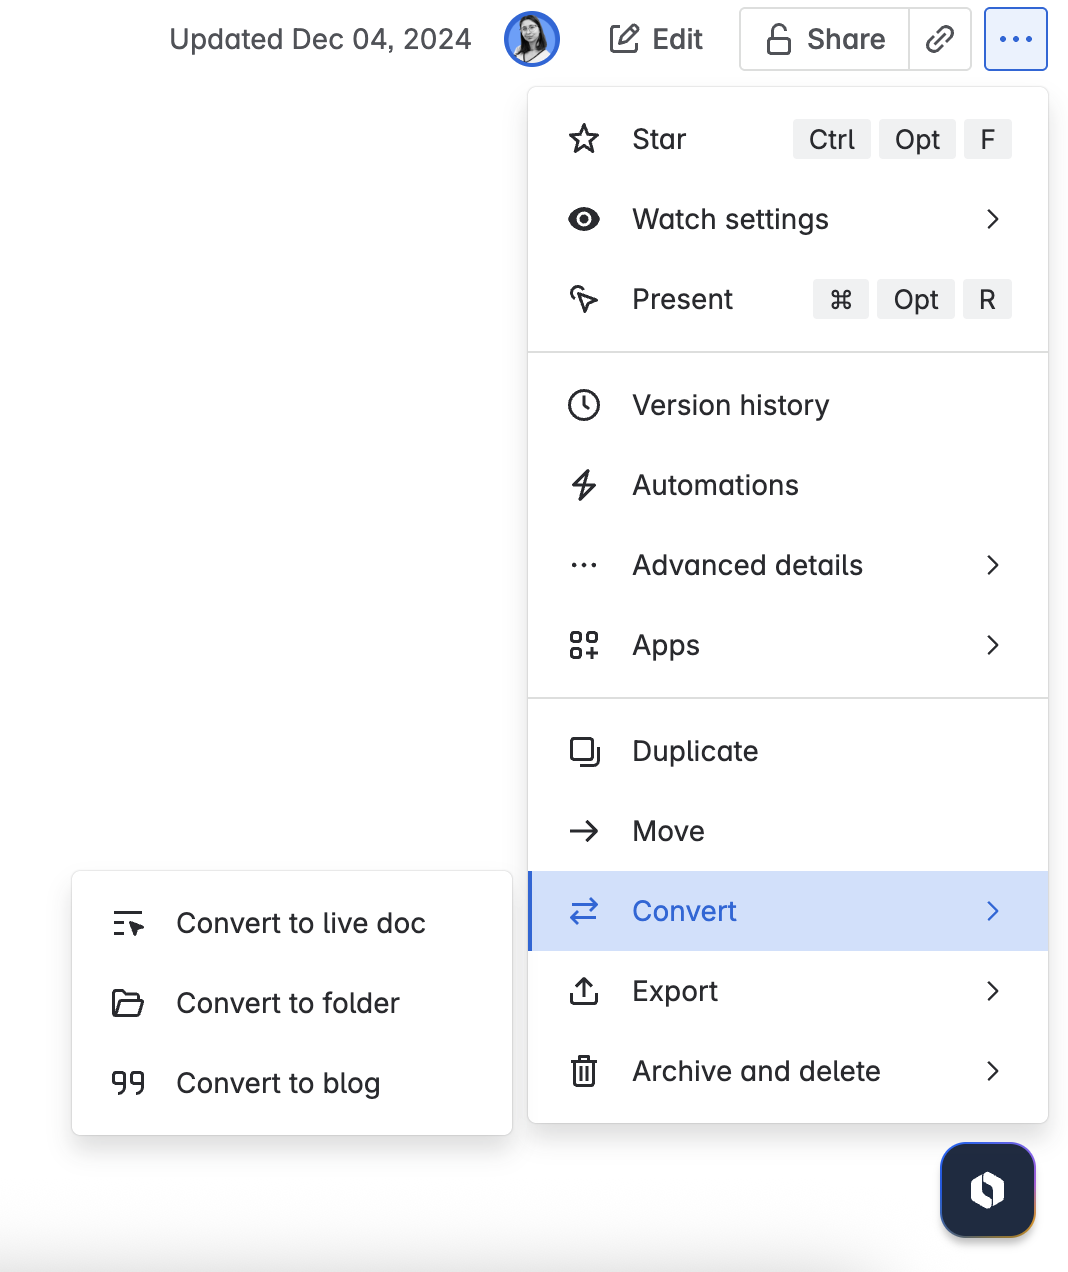Click the unlocked padlock Share icon
This screenshot has width=1068, height=1272.
[x=779, y=39]
